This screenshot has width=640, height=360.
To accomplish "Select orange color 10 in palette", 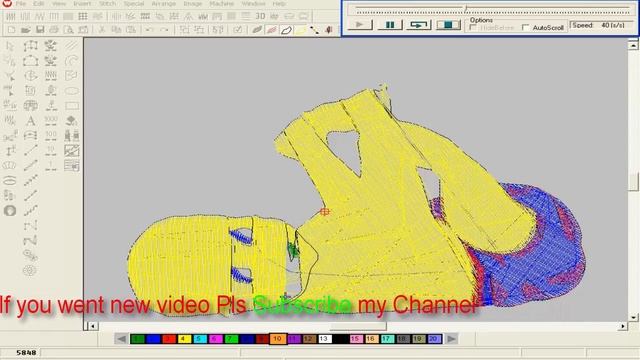I will [278, 339].
